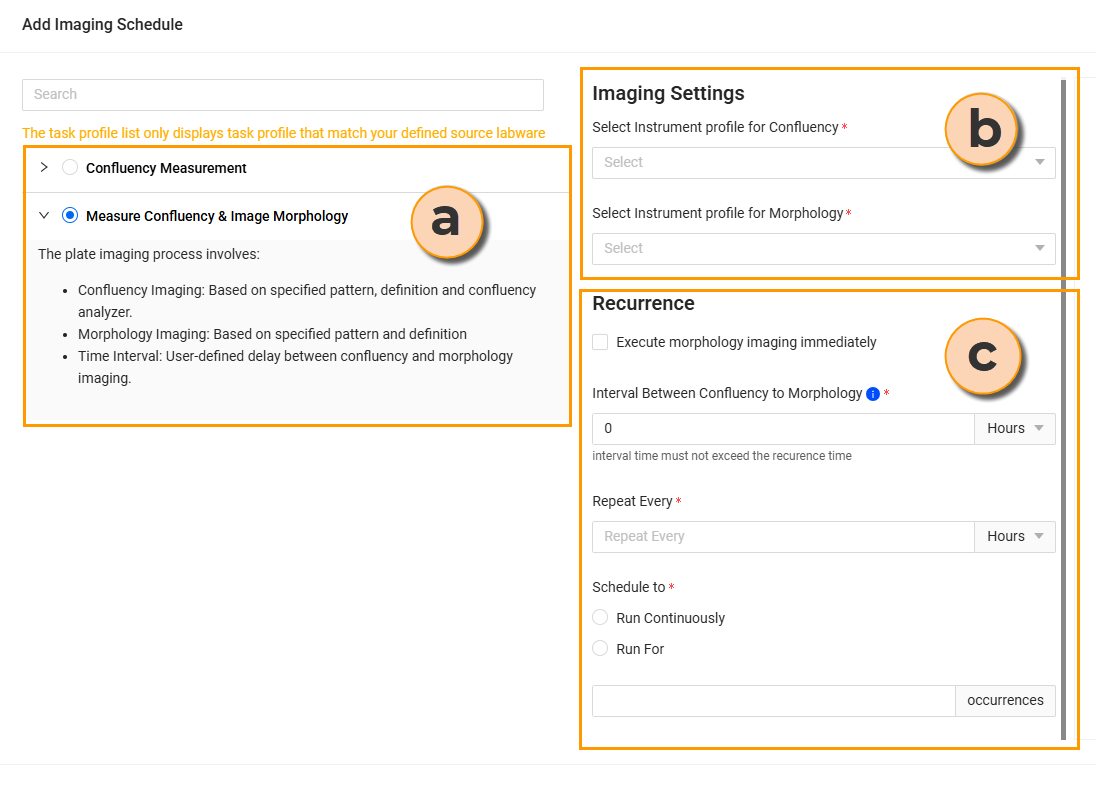Open the Instrument profile for Morphology dropdown
1096x788 pixels.
coord(823,248)
